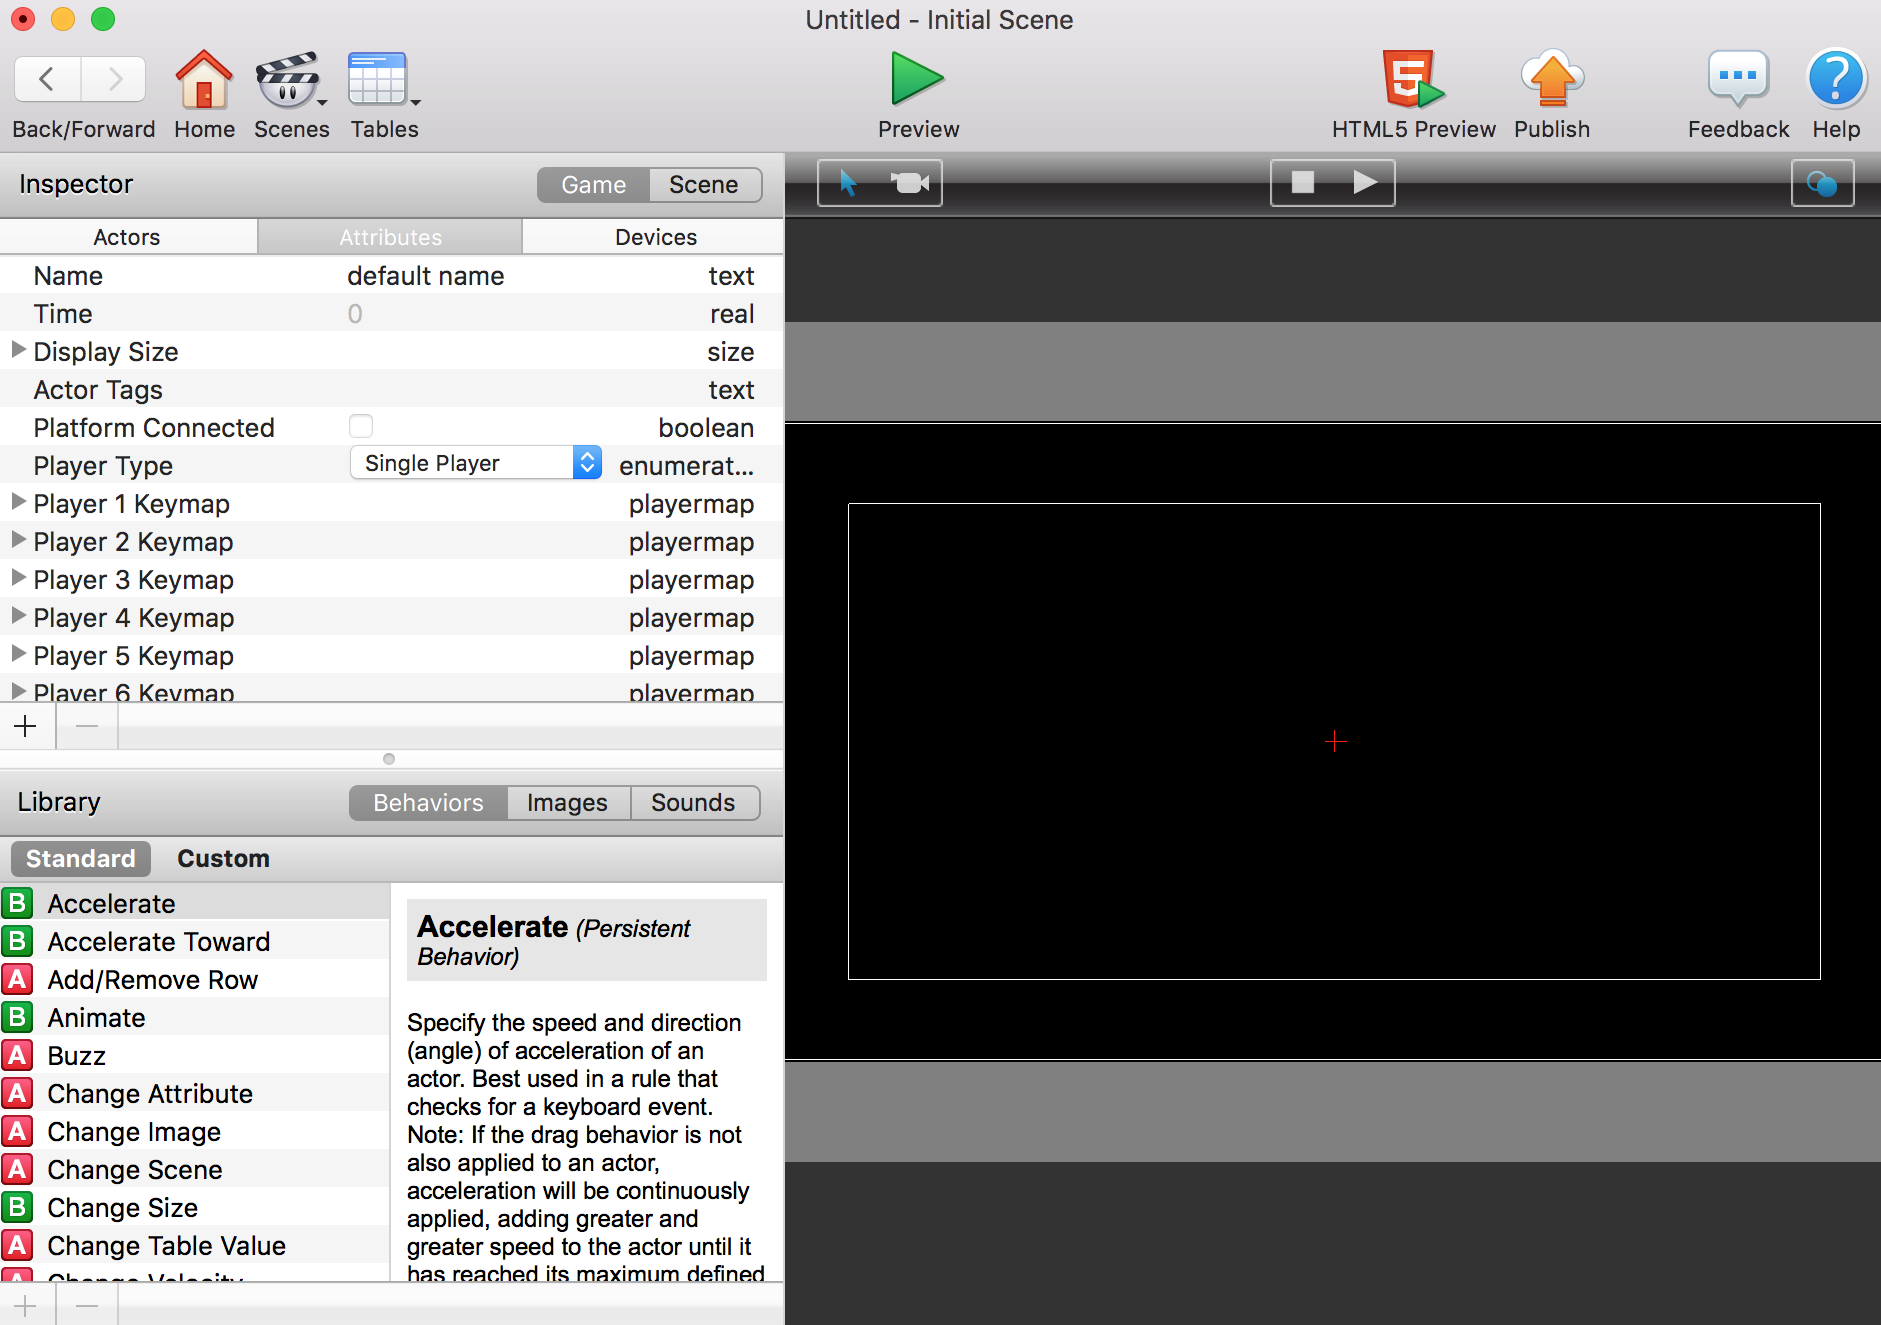The image size is (1881, 1325).
Task: Go back with the Back arrow
Action: pos(47,79)
